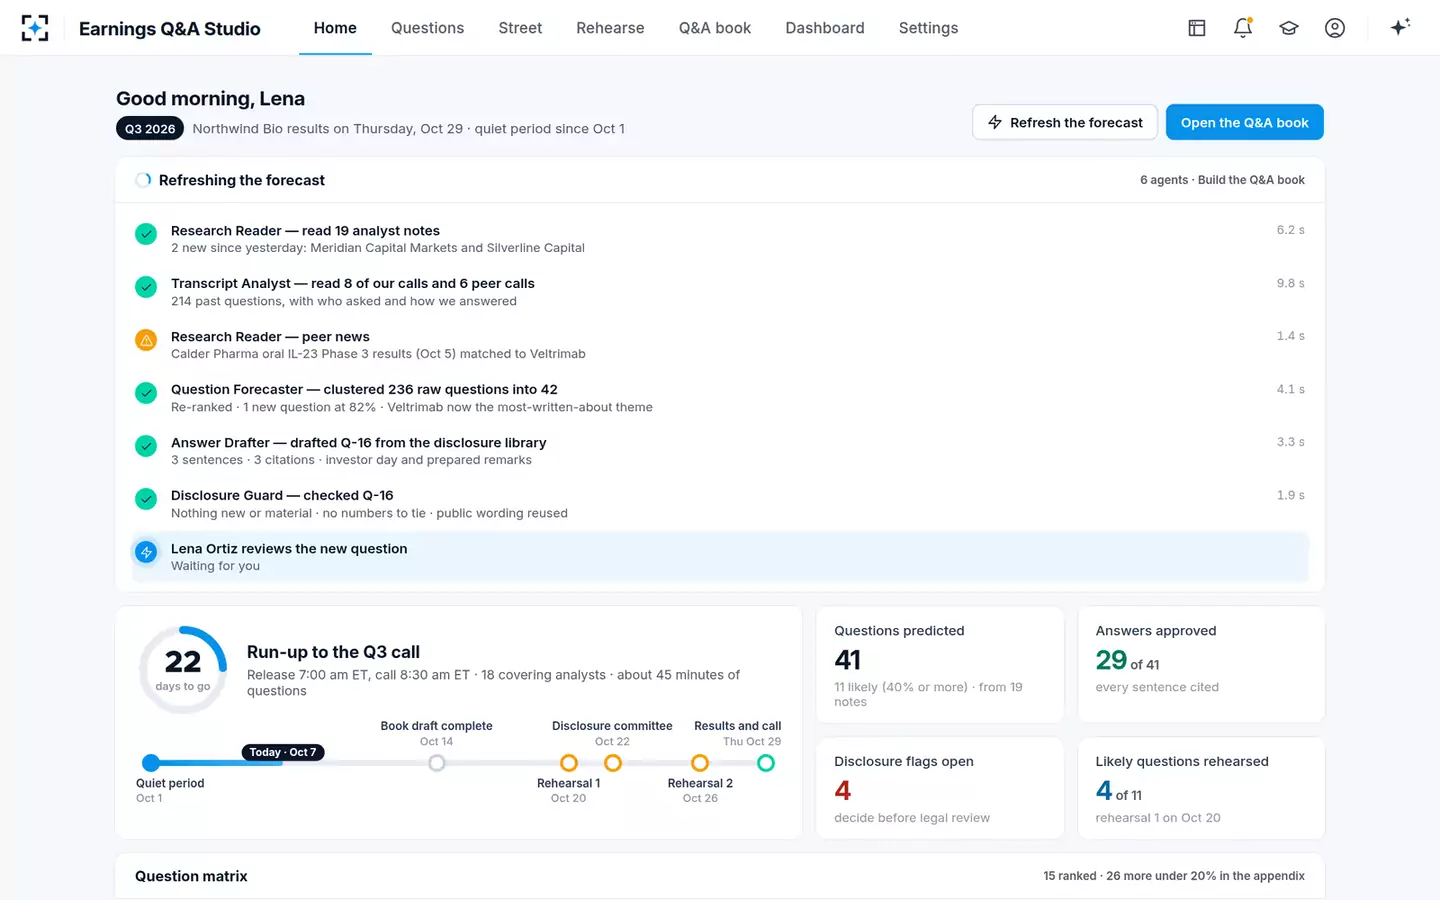This screenshot has height=900, width=1440.
Task: Click the blue lightning icon beside Lena Ortiz review
Action: [x=146, y=552]
